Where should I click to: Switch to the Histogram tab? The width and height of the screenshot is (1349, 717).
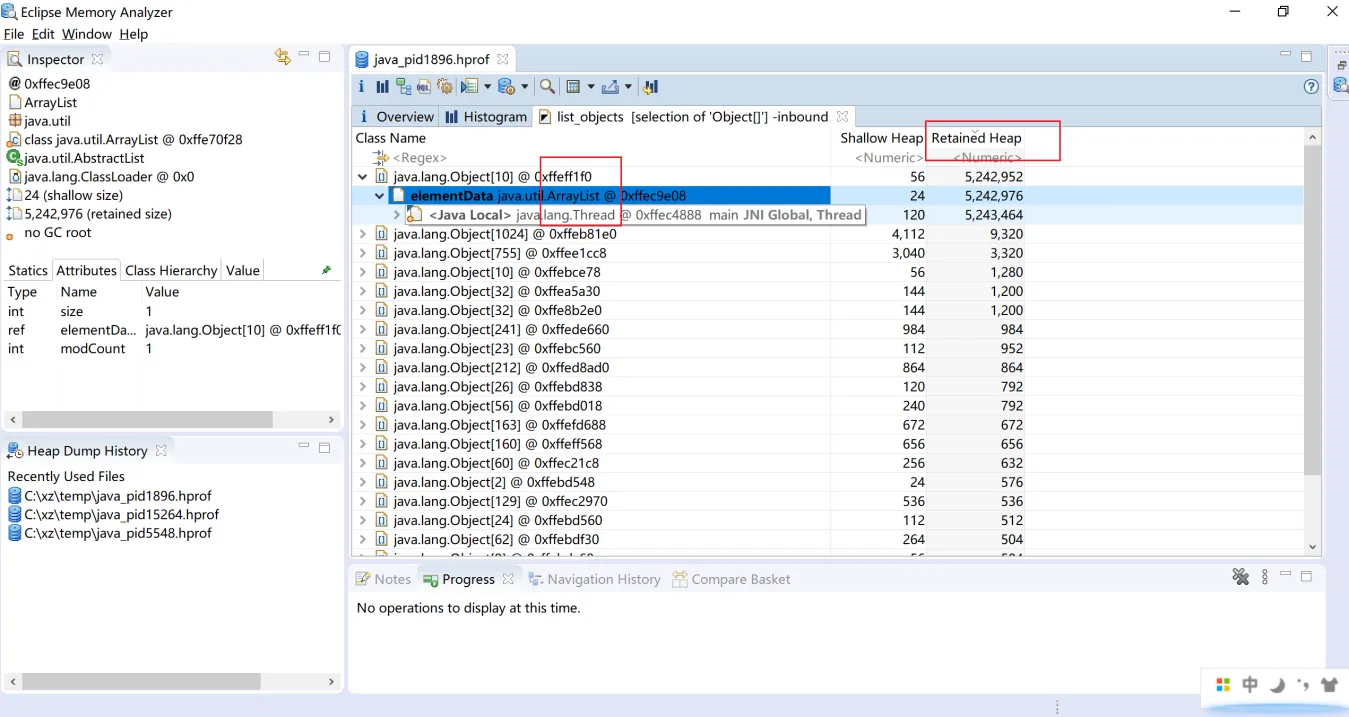tap(486, 117)
